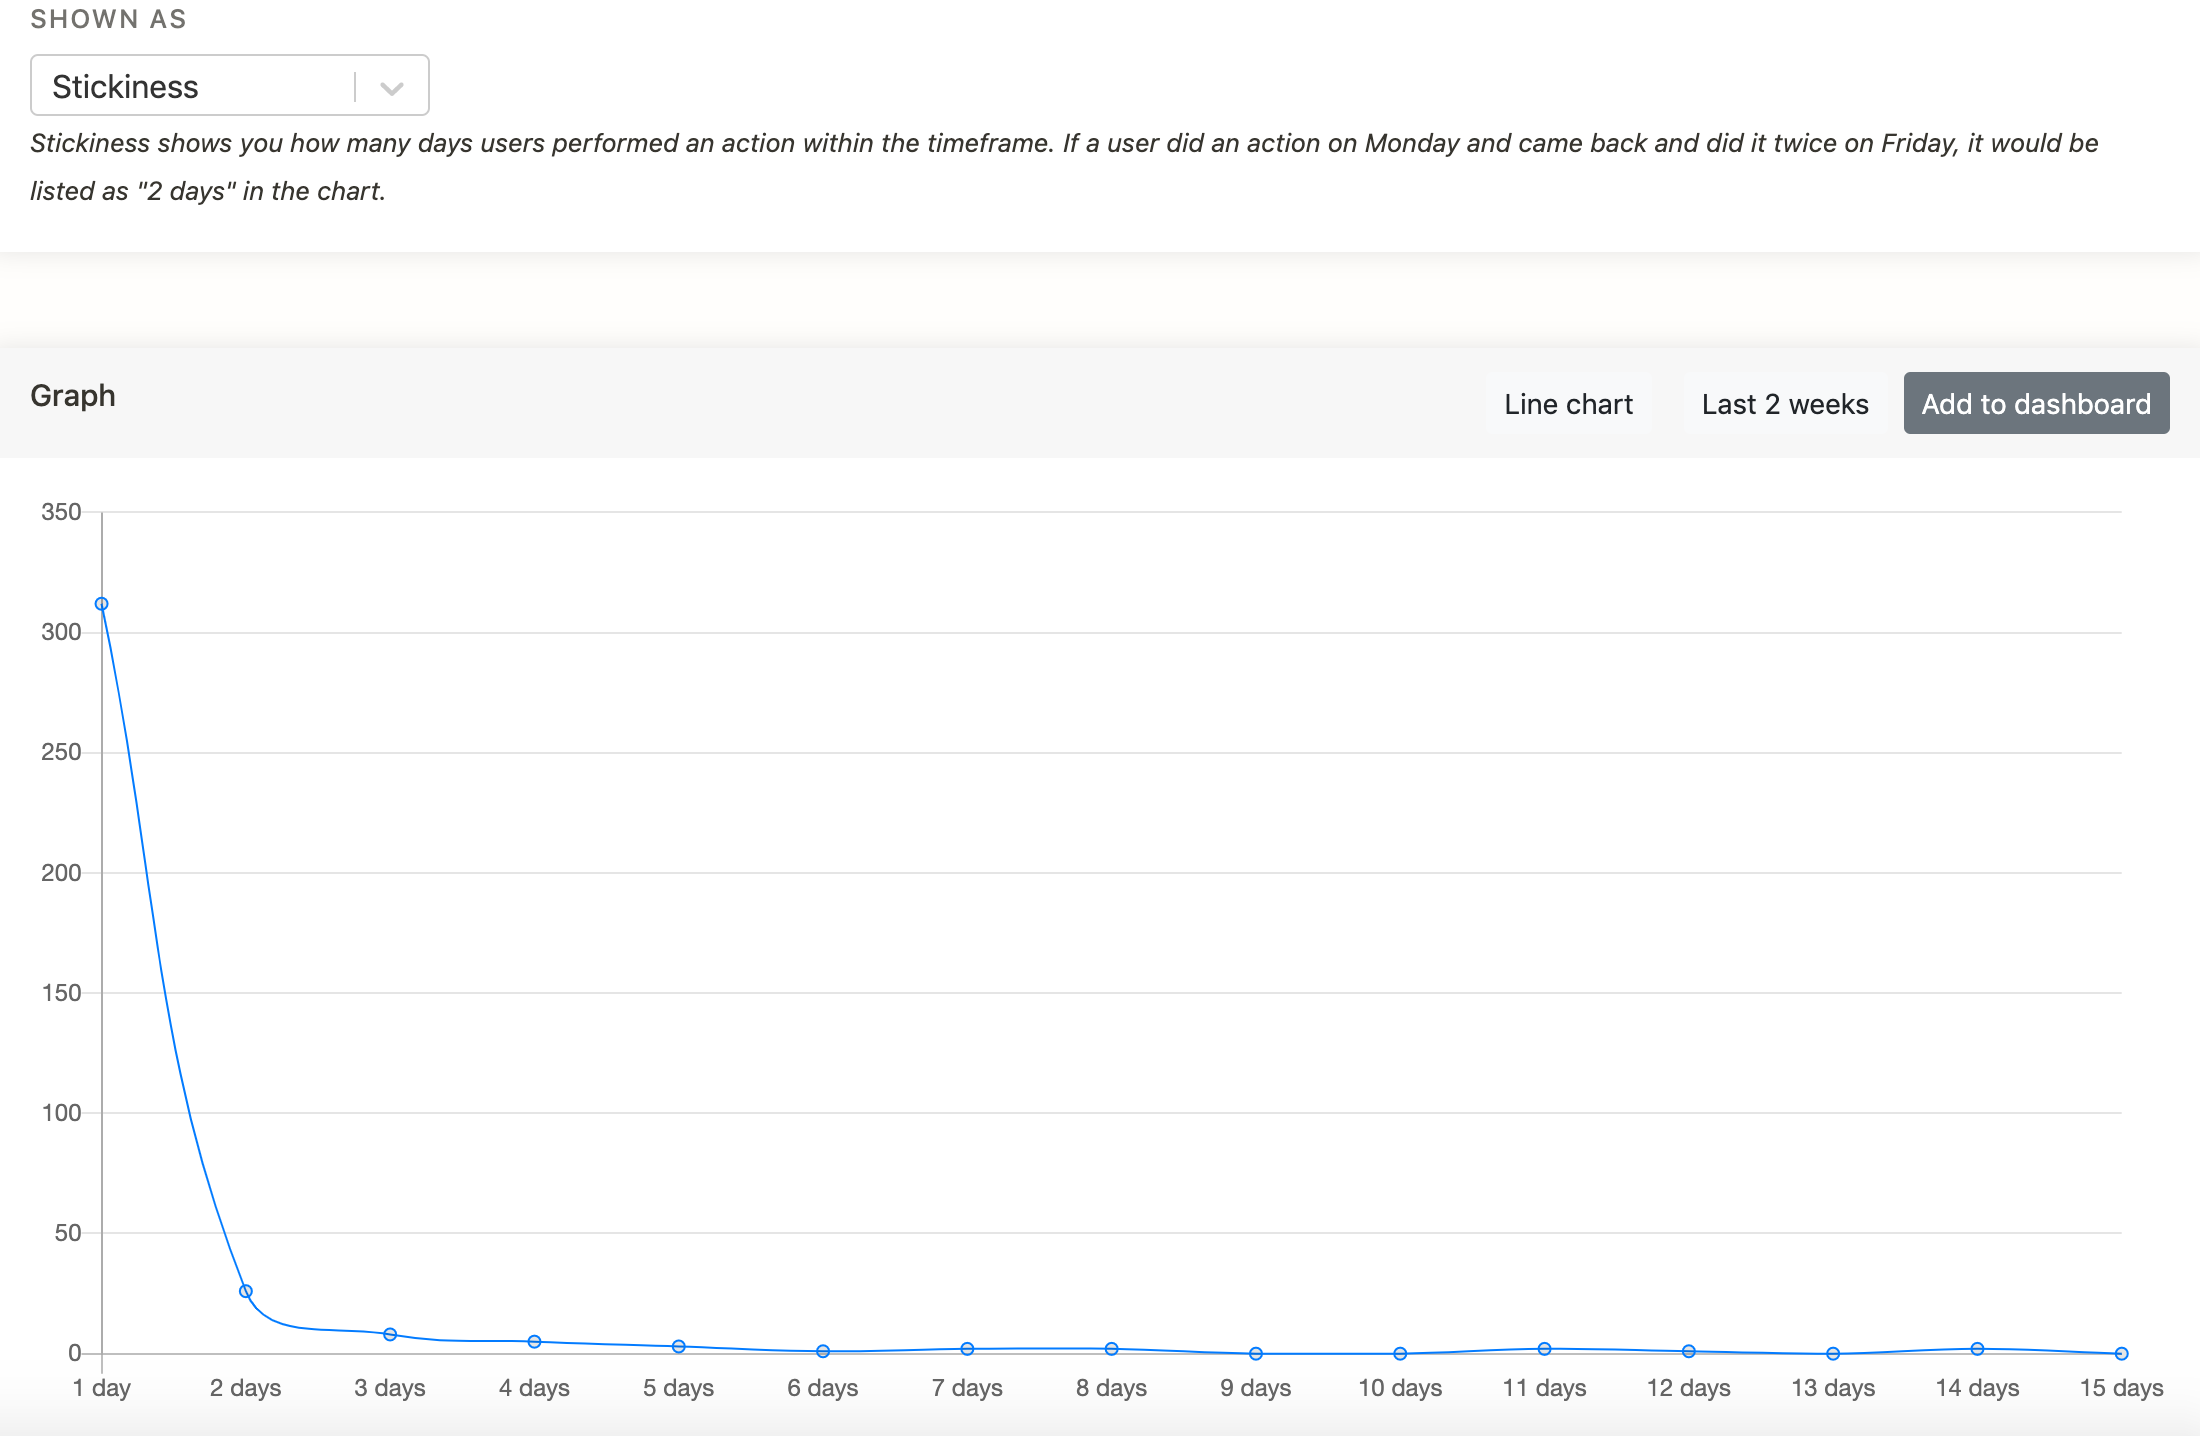Click the 12 days data point

(1689, 1351)
